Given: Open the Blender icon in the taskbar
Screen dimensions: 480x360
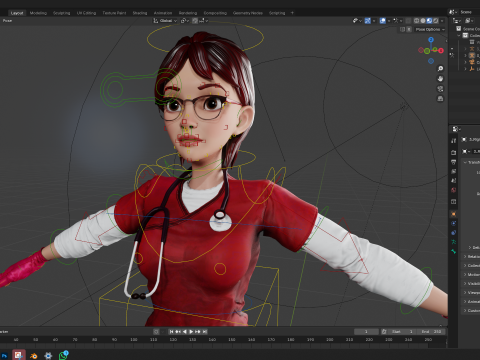Looking at the screenshot, I should [33, 356].
